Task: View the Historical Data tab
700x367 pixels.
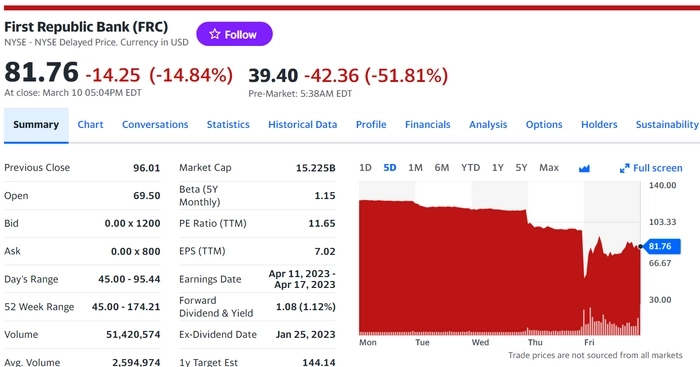Action: [x=302, y=125]
